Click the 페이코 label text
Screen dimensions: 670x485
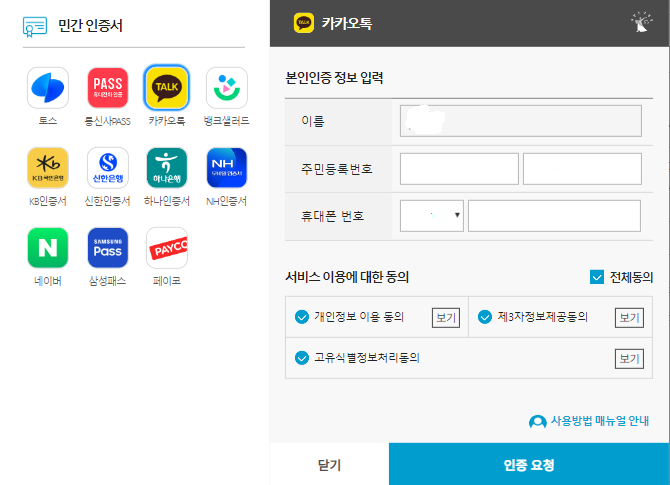(167, 281)
